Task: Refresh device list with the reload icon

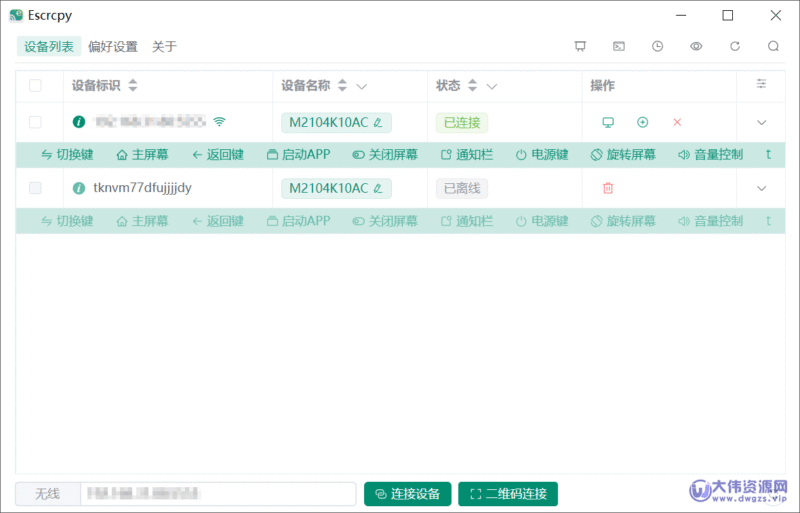Action: [x=735, y=46]
